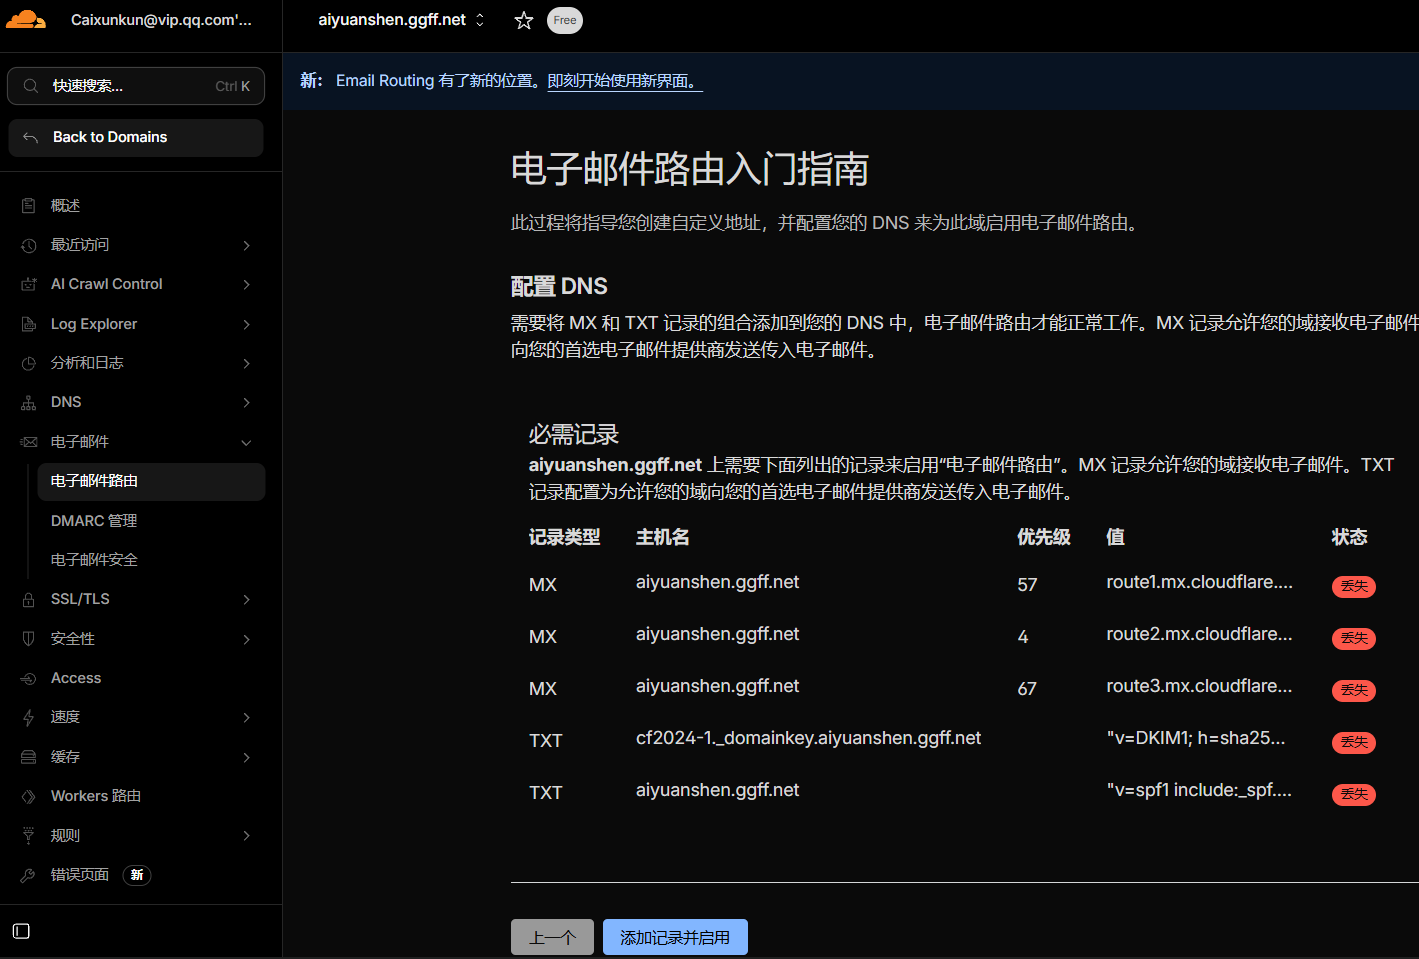Open the 即刻开始使用新界面 link

click(624, 81)
